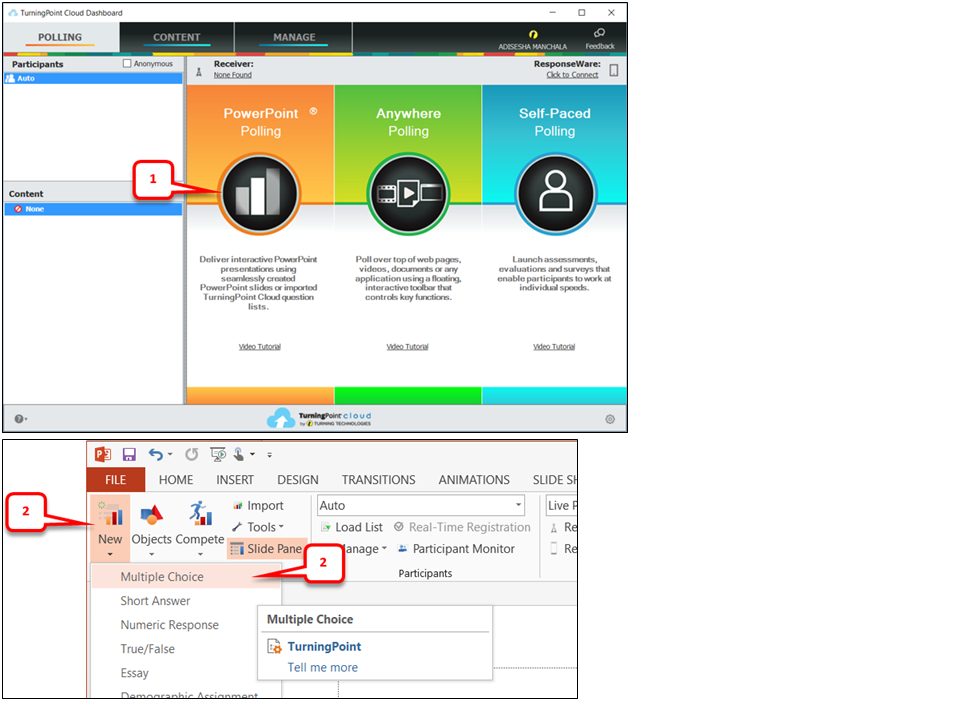Open the DESIGN ribbon tab

(298, 480)
